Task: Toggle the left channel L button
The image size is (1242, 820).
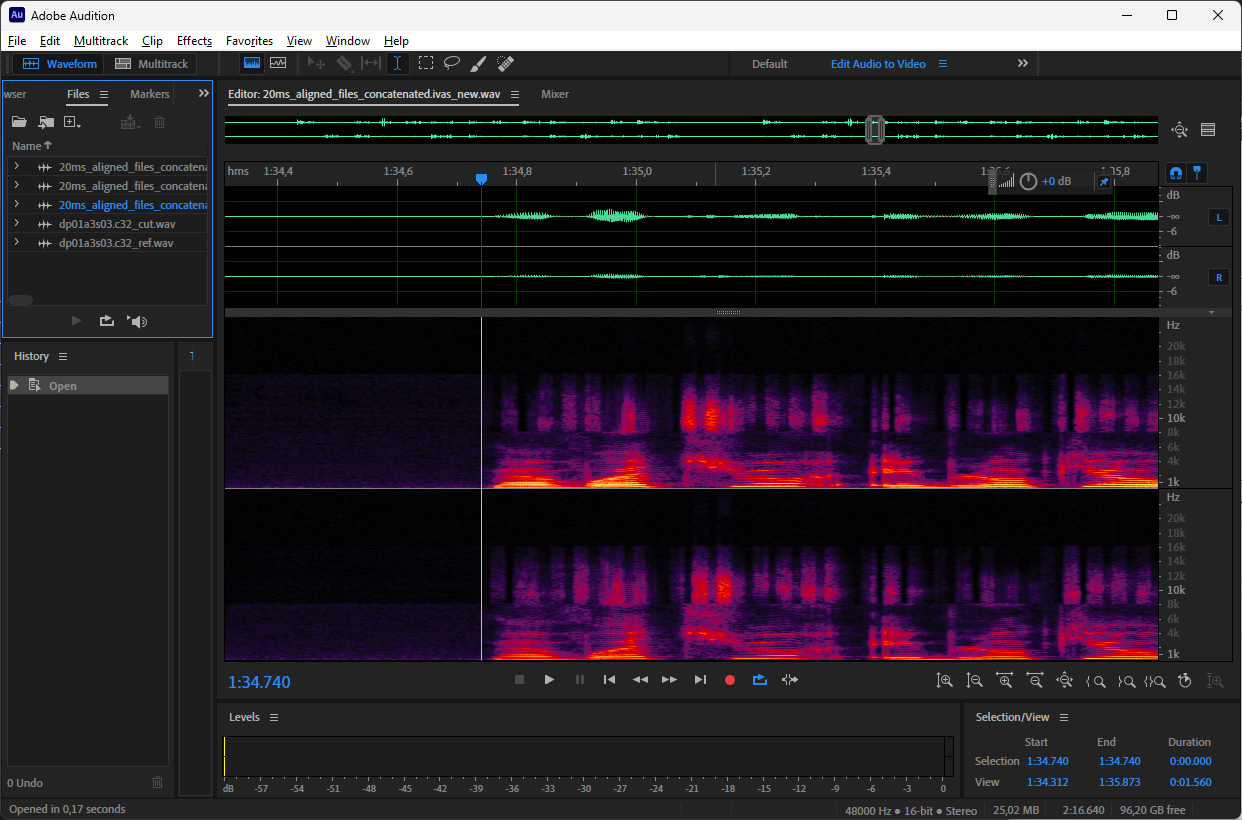Action: [1219, 217]
